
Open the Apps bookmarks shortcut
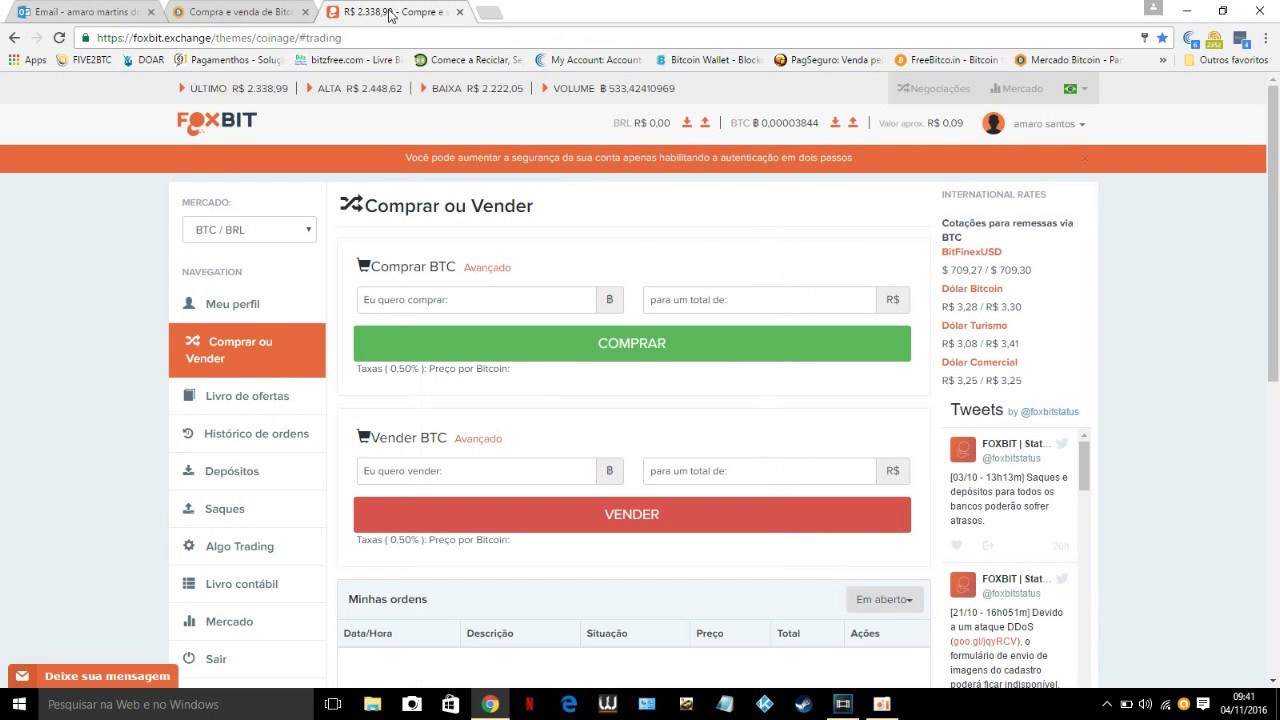click(27, 60)
